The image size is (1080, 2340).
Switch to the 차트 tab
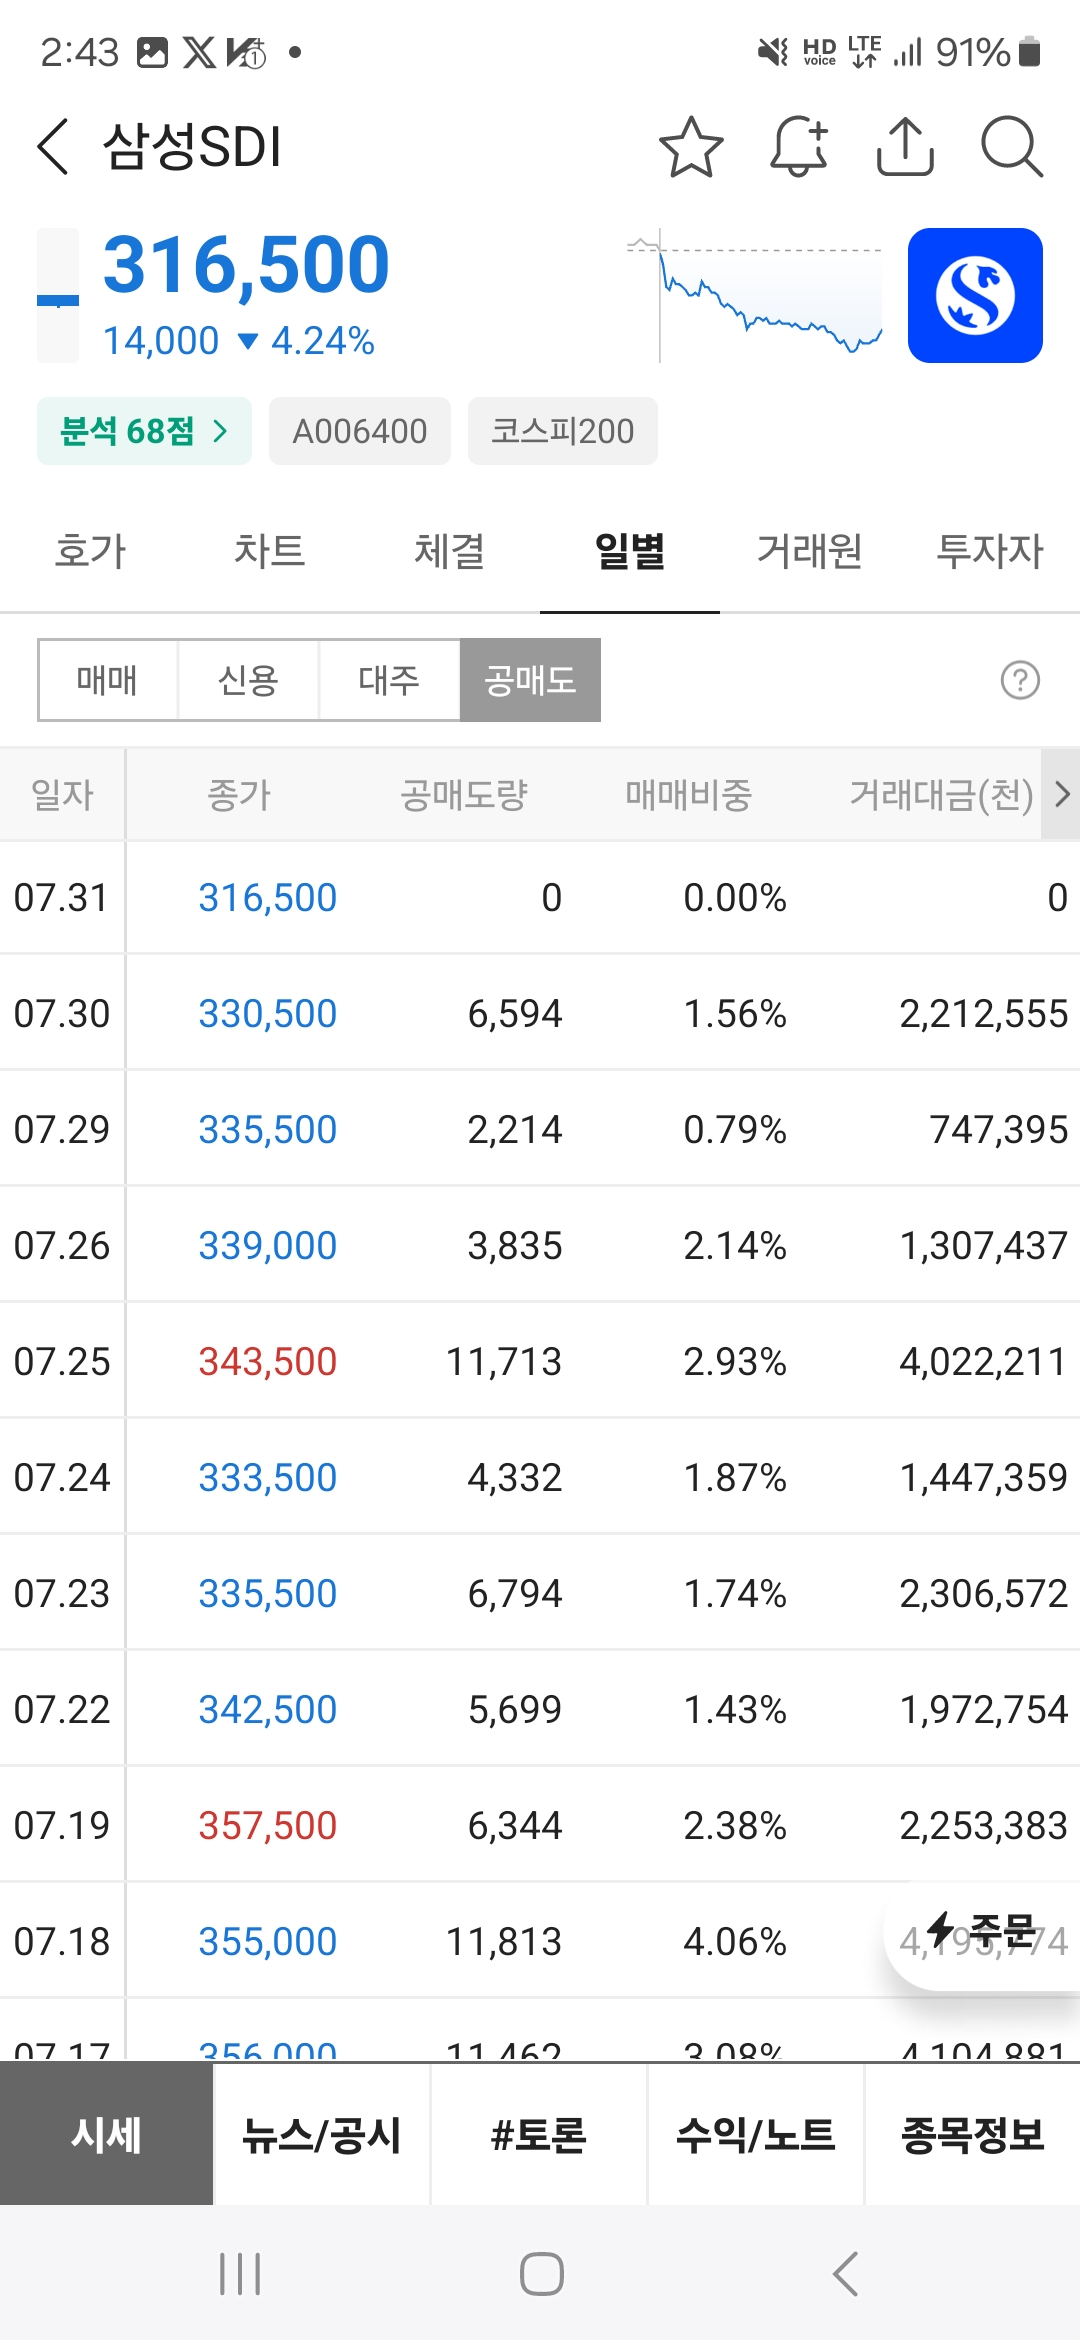pyautogui.click(x=269, y=551)
